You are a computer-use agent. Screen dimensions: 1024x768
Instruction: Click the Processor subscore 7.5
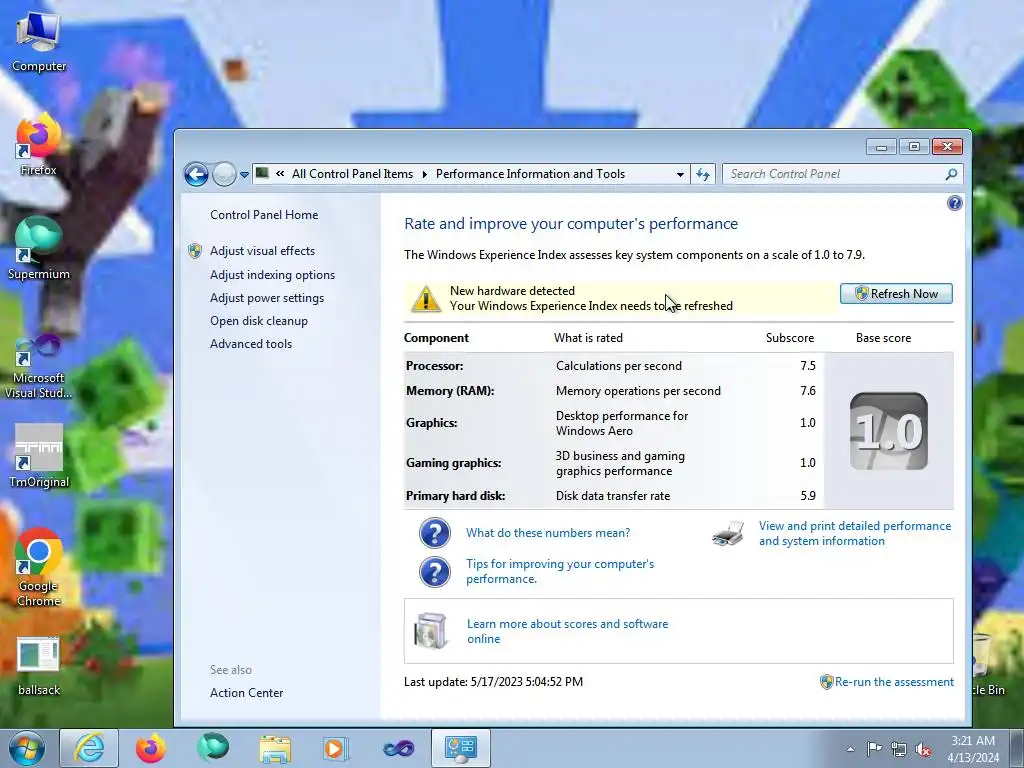coord(808,366)
